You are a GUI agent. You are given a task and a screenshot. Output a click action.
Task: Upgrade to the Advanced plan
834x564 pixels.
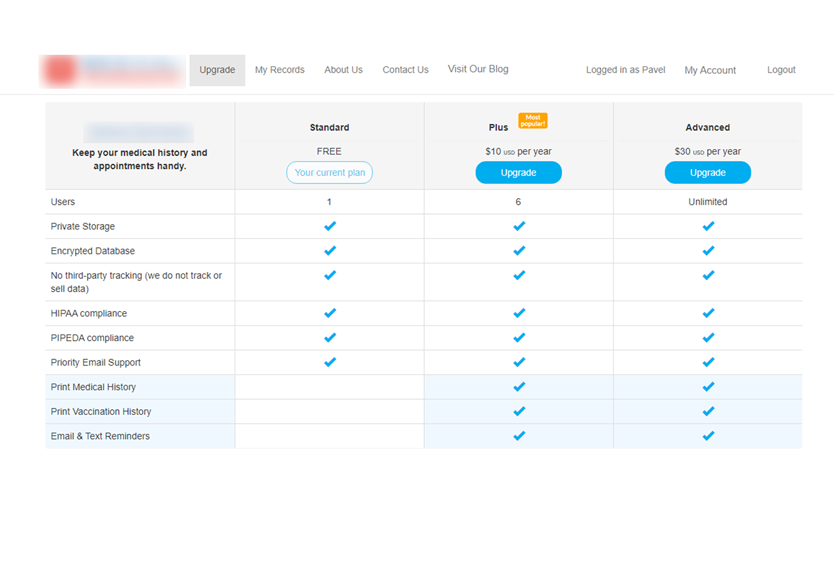point(708,173)
